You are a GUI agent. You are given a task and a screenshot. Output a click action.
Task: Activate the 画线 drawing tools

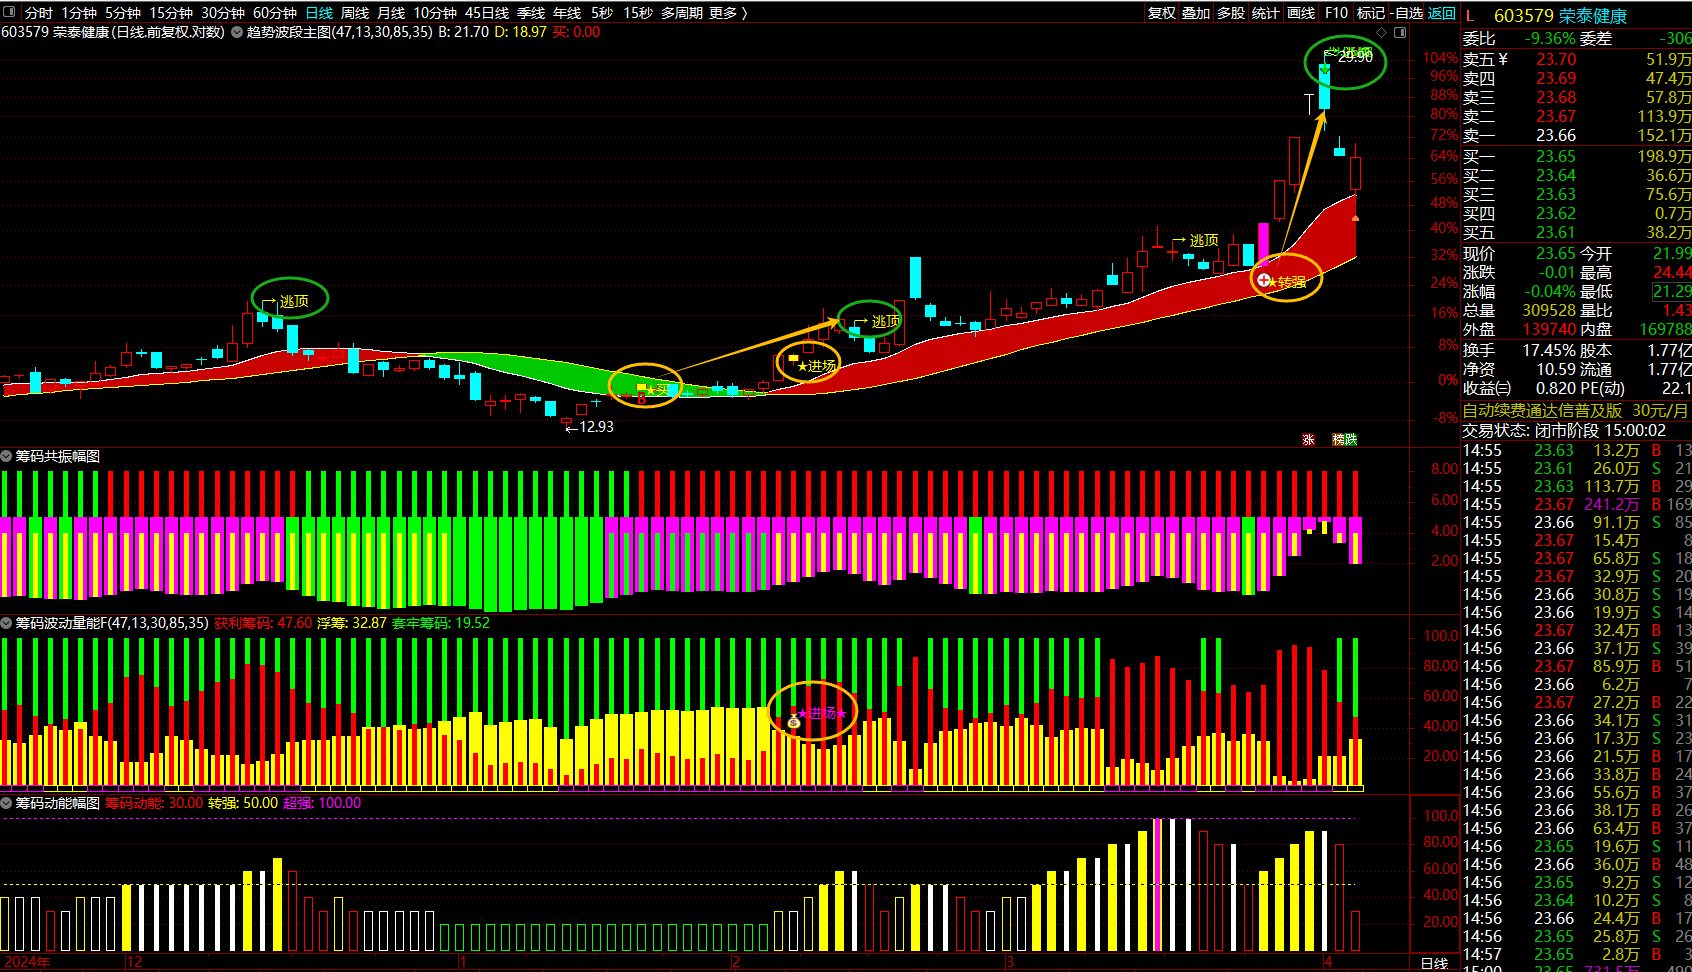tap(1301, 13)
